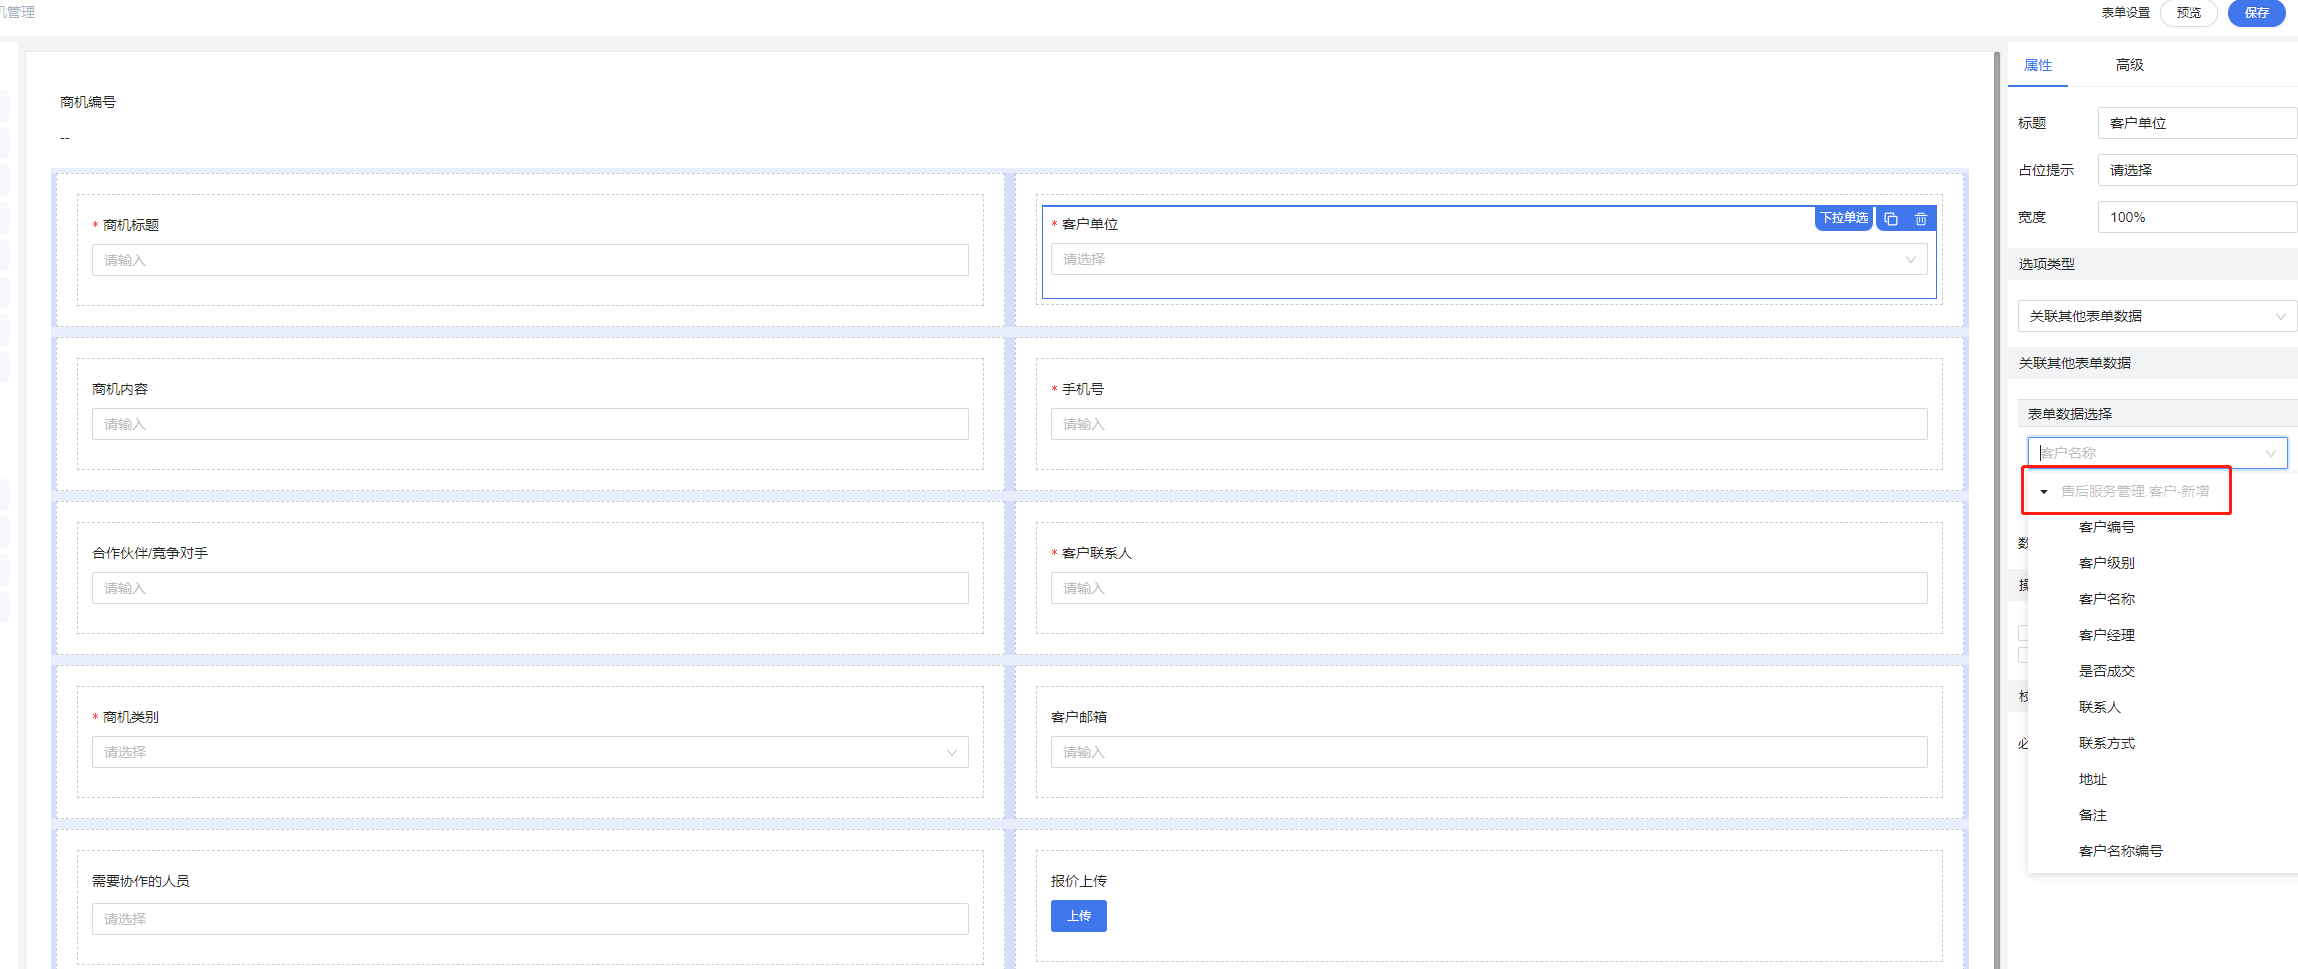Click the 商机标题 text input

(x=530, y=260)
